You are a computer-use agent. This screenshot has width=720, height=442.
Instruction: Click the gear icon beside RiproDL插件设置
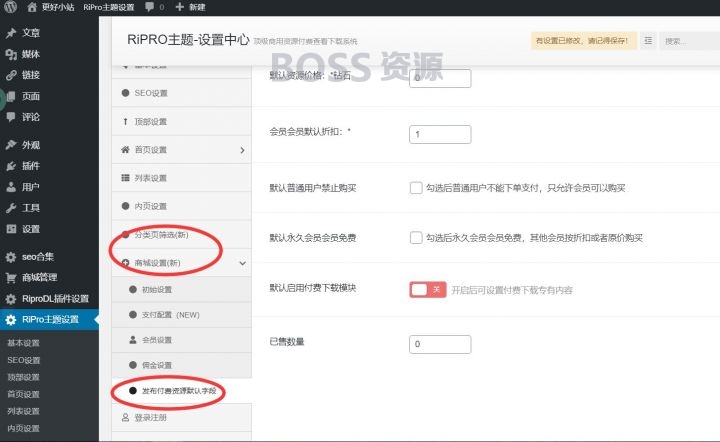(11, 299)
